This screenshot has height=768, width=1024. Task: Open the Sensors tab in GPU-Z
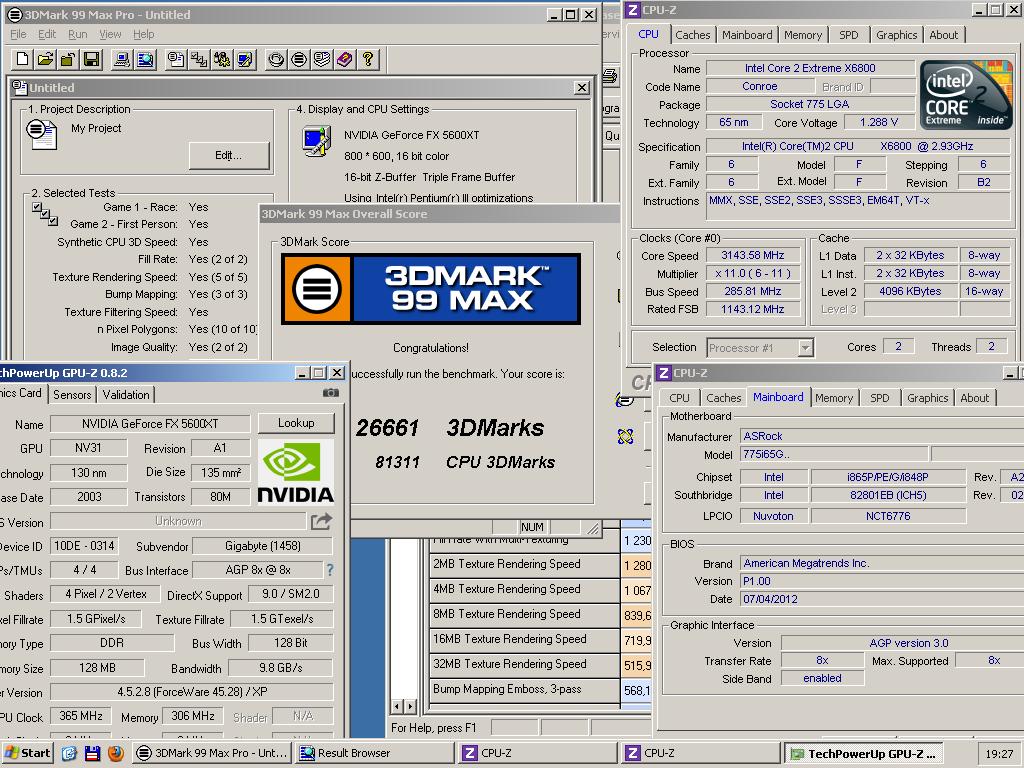pyautogui.click(x=72, y=394)
